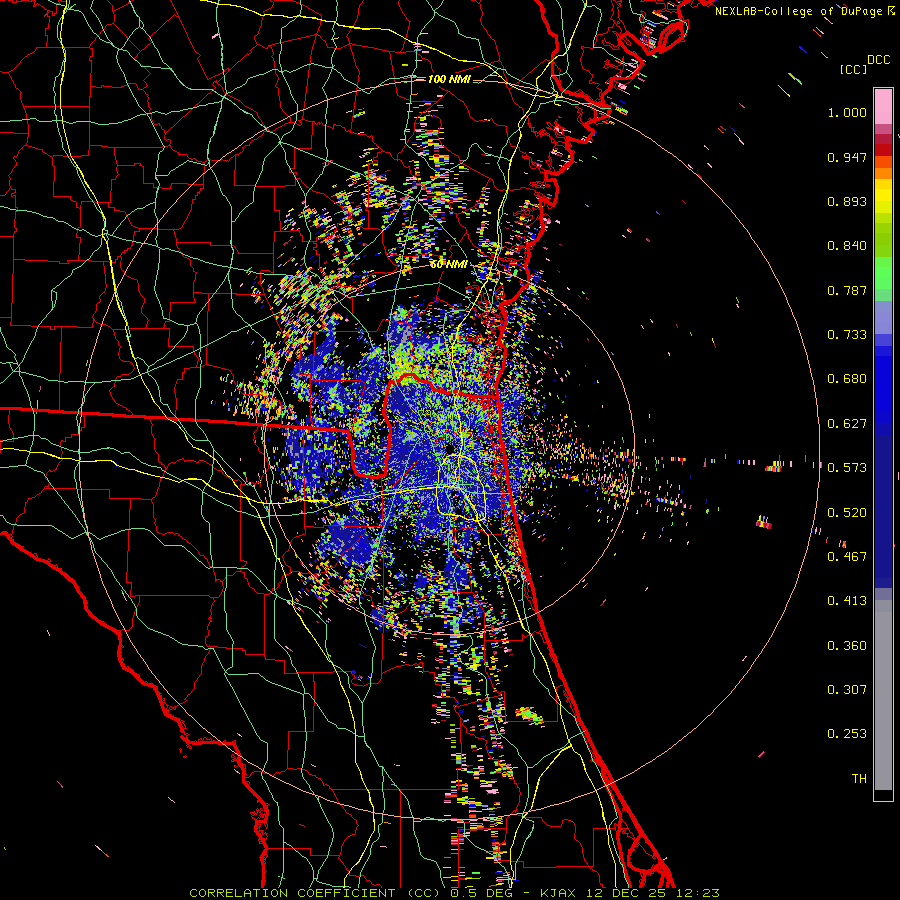Click the DCC product label above the legend

tap(879, 60)
